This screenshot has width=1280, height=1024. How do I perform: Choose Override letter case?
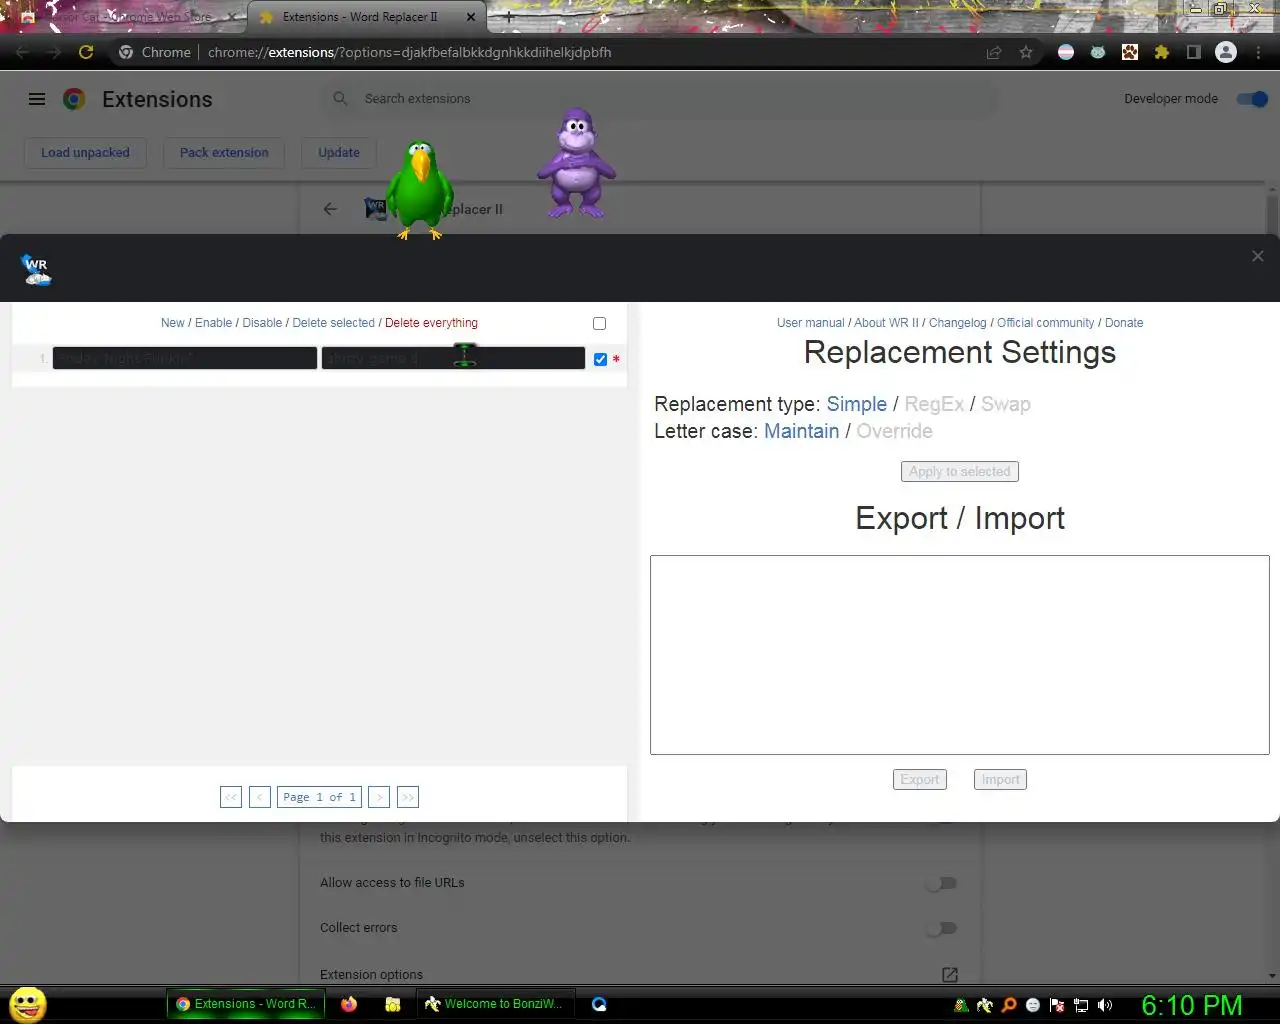click(894, 431)
